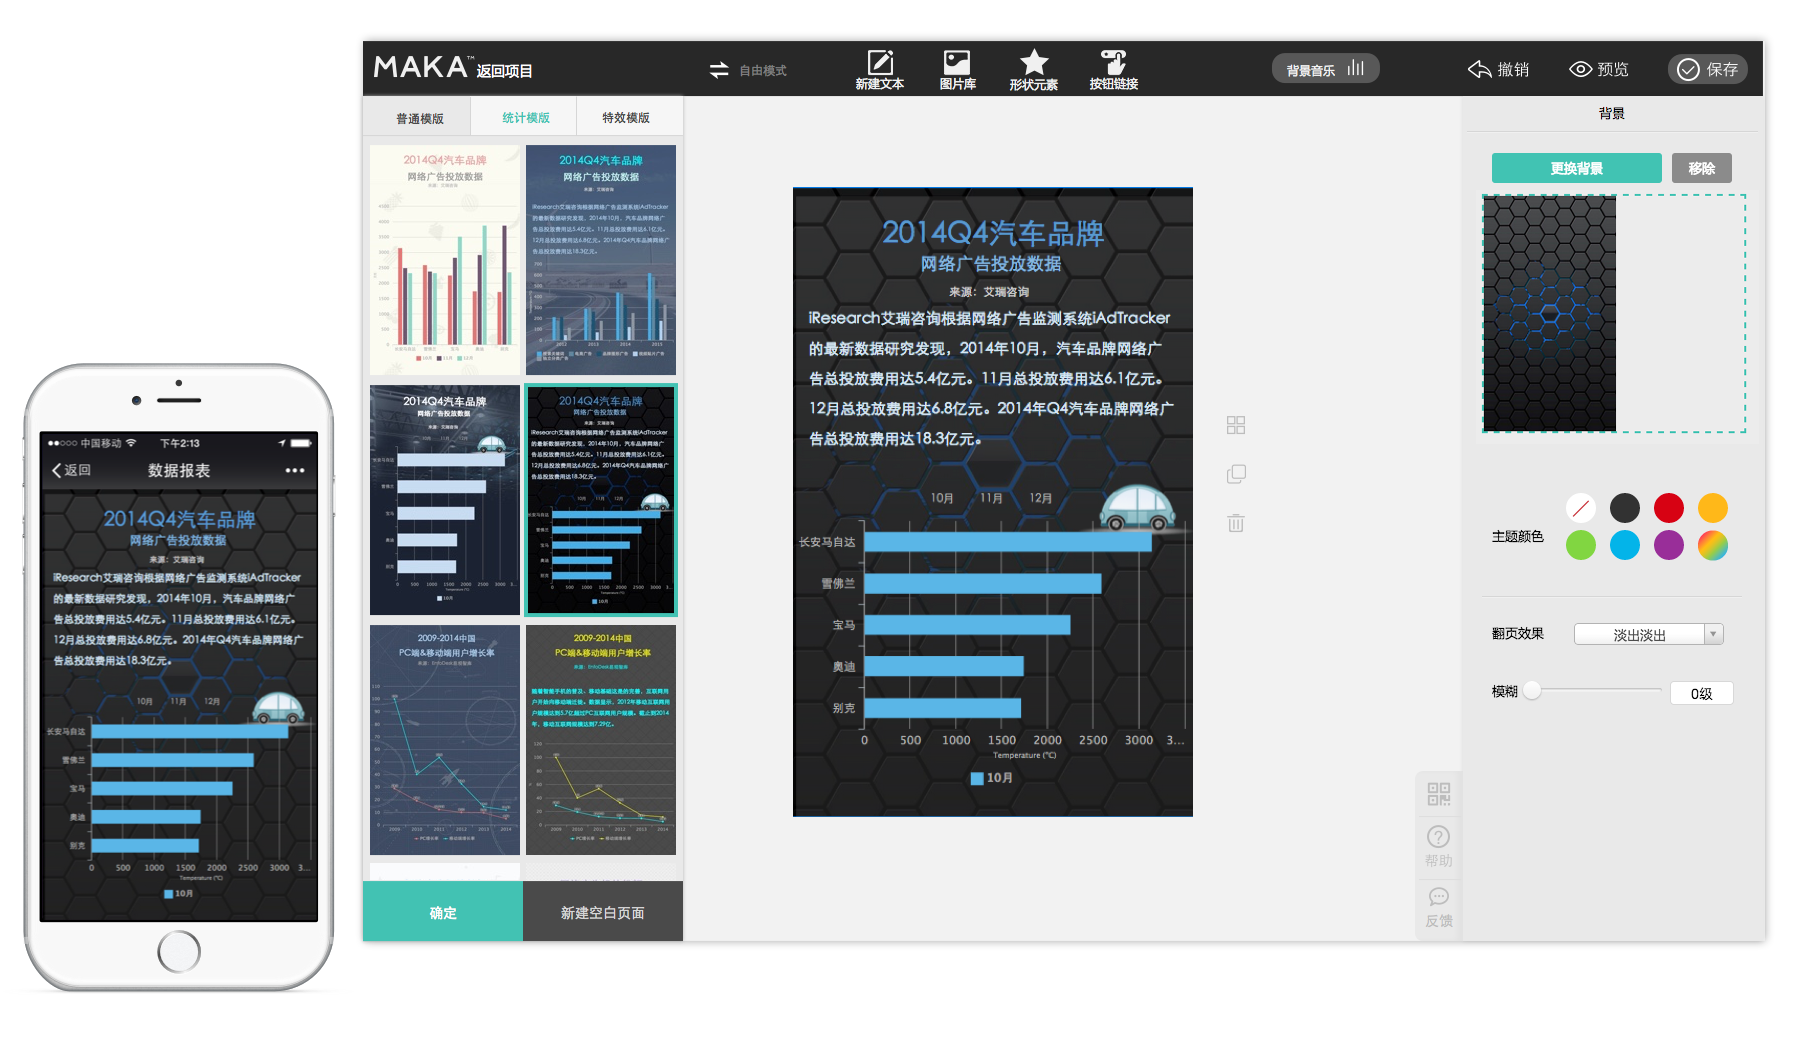
Task: Click the 长安马自达 bar in canvas chart
Action: tap(1008, 542)
